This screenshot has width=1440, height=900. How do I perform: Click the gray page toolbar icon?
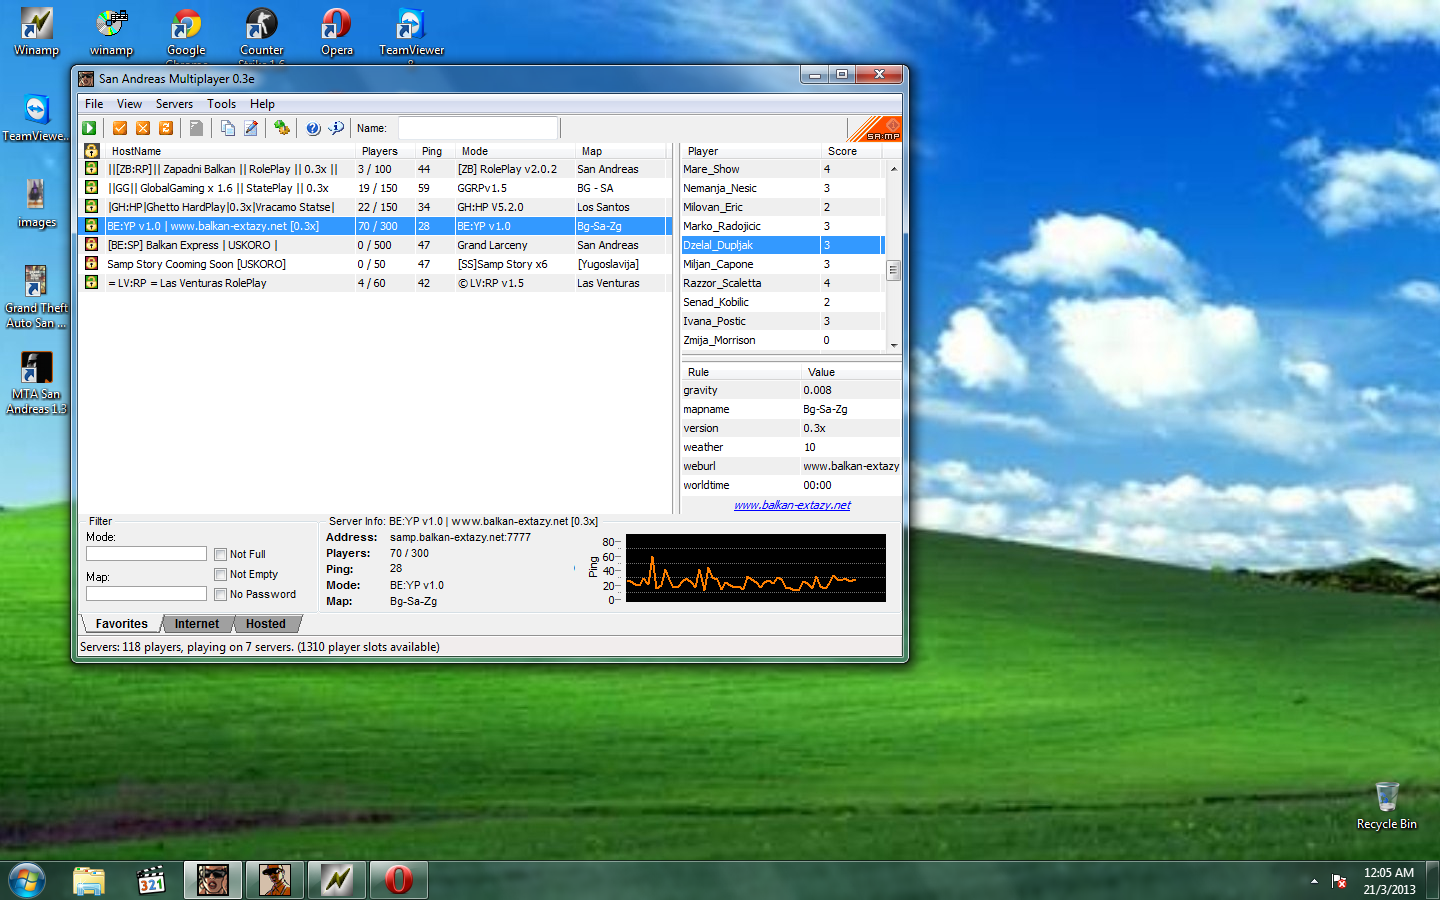click(197, 128)
